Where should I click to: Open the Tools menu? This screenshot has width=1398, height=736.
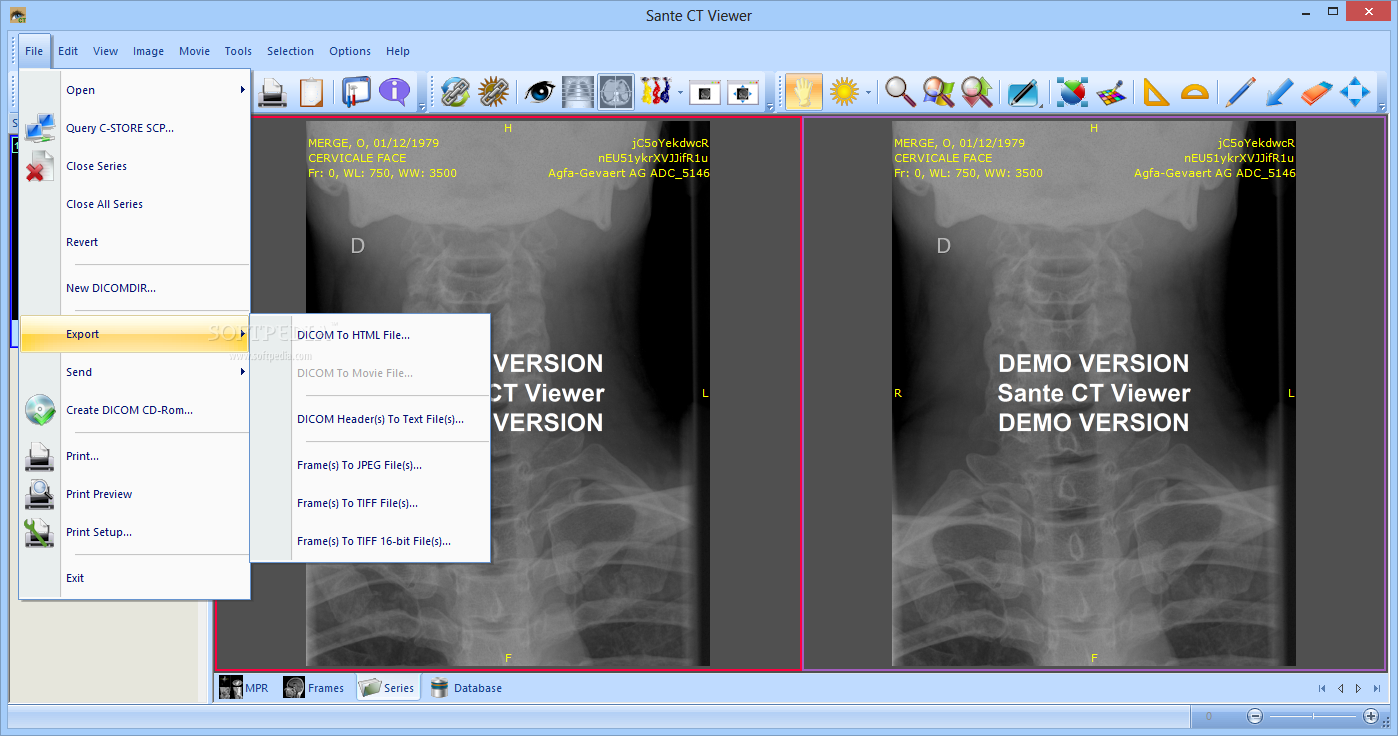pos(238,51)
